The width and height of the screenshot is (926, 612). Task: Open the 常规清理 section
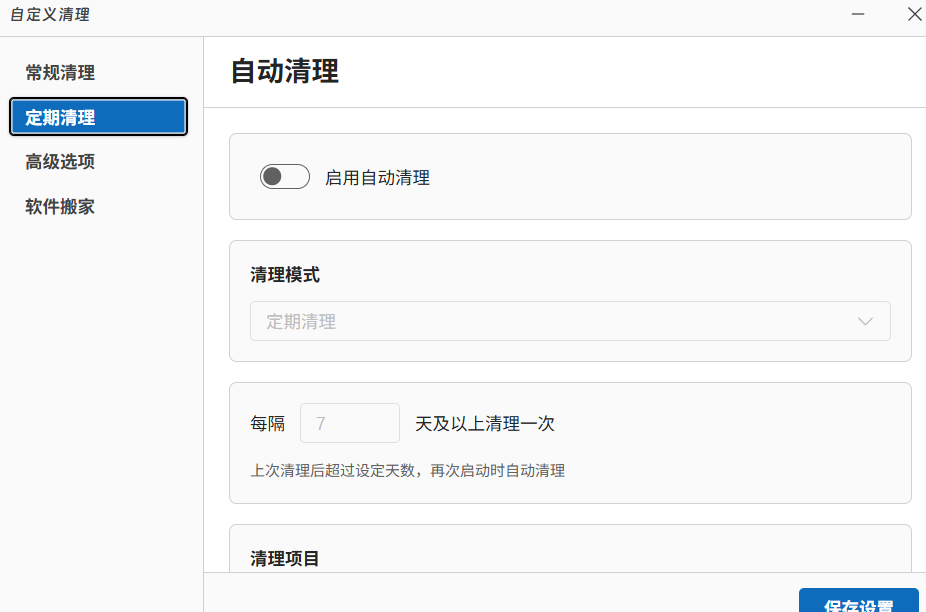coord(60,73)
